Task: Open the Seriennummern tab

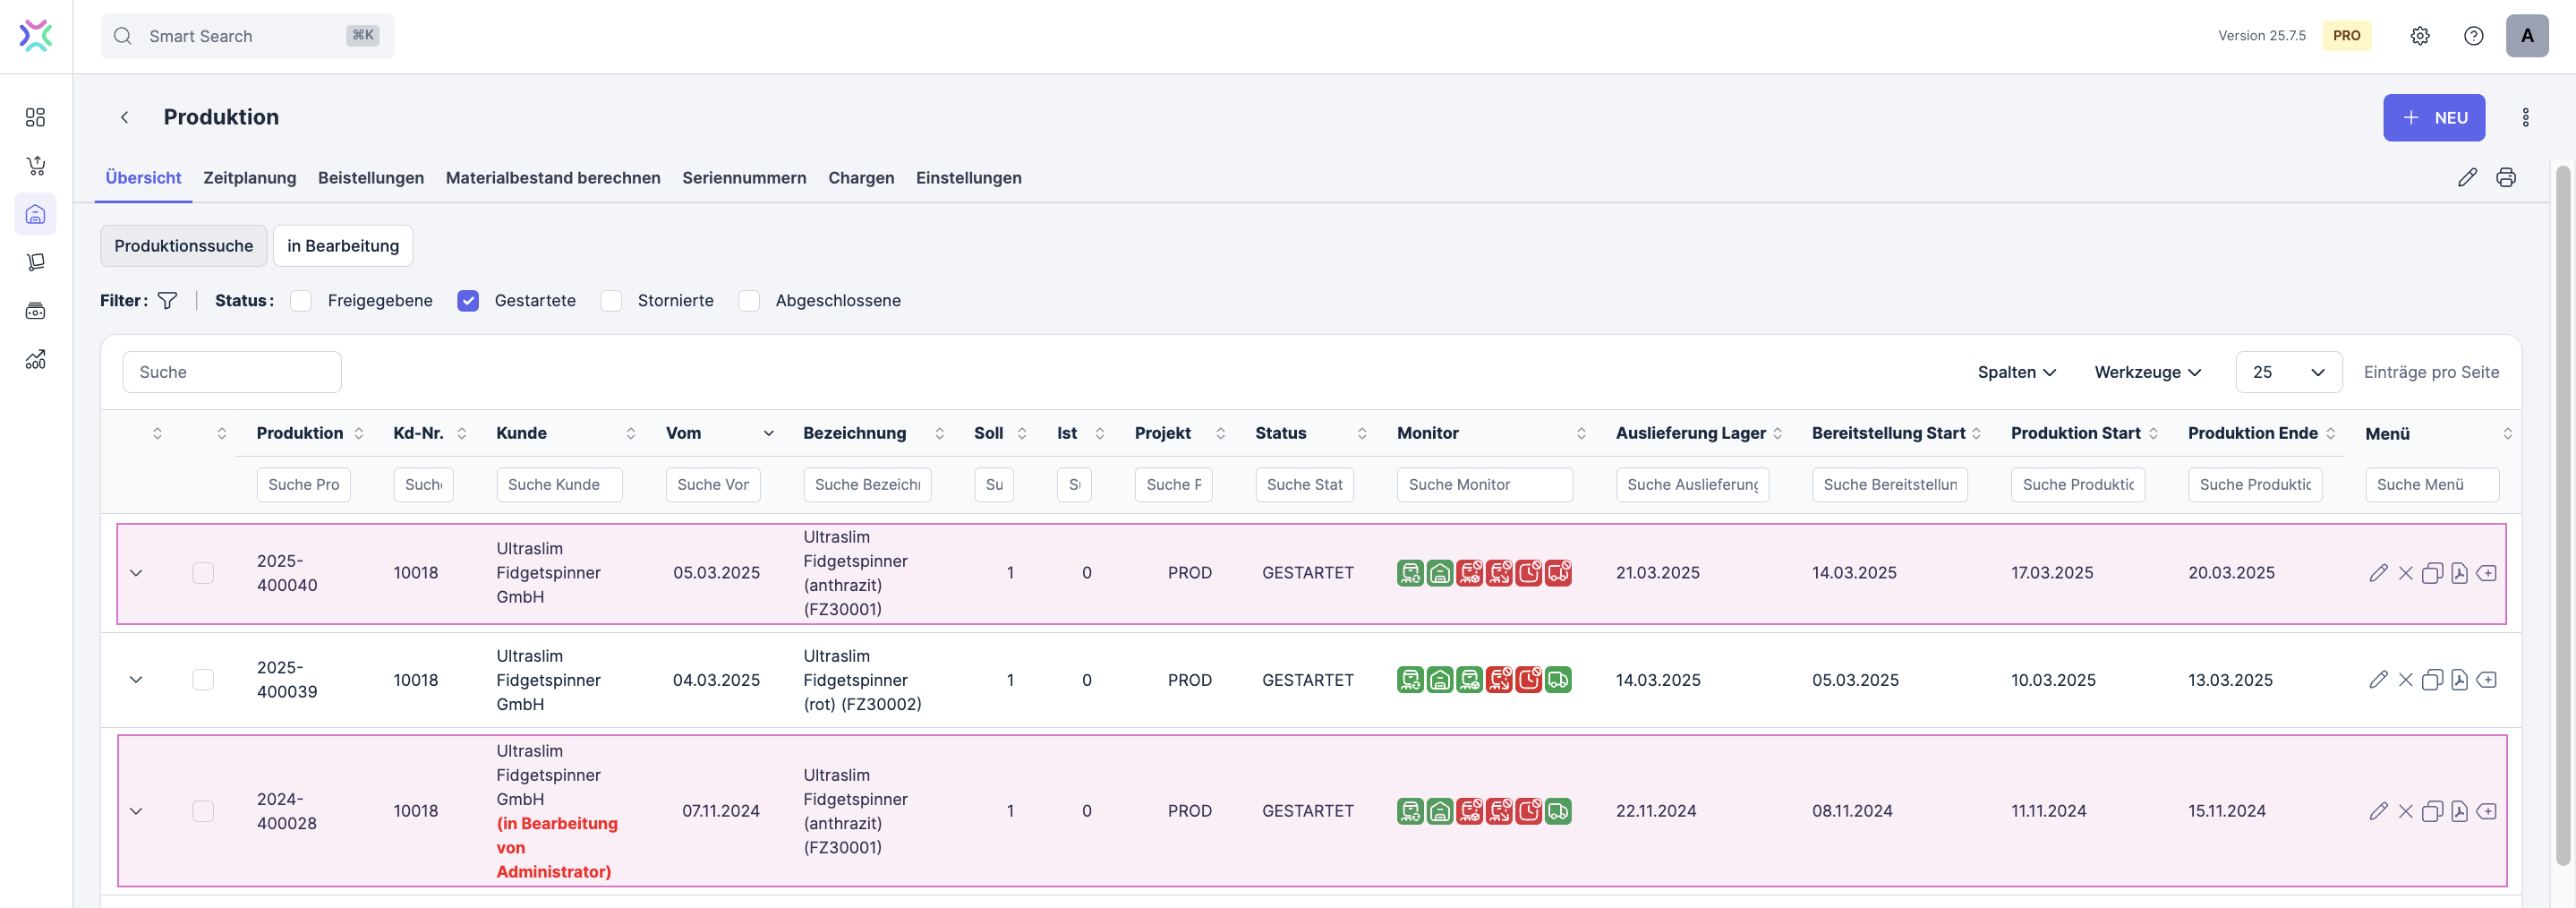Action: tap(743, 178)
